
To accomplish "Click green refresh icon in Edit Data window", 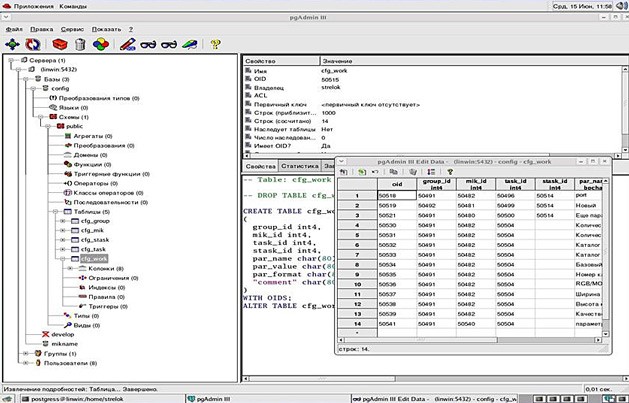I will pyautogui.click(x=362, y=172).
